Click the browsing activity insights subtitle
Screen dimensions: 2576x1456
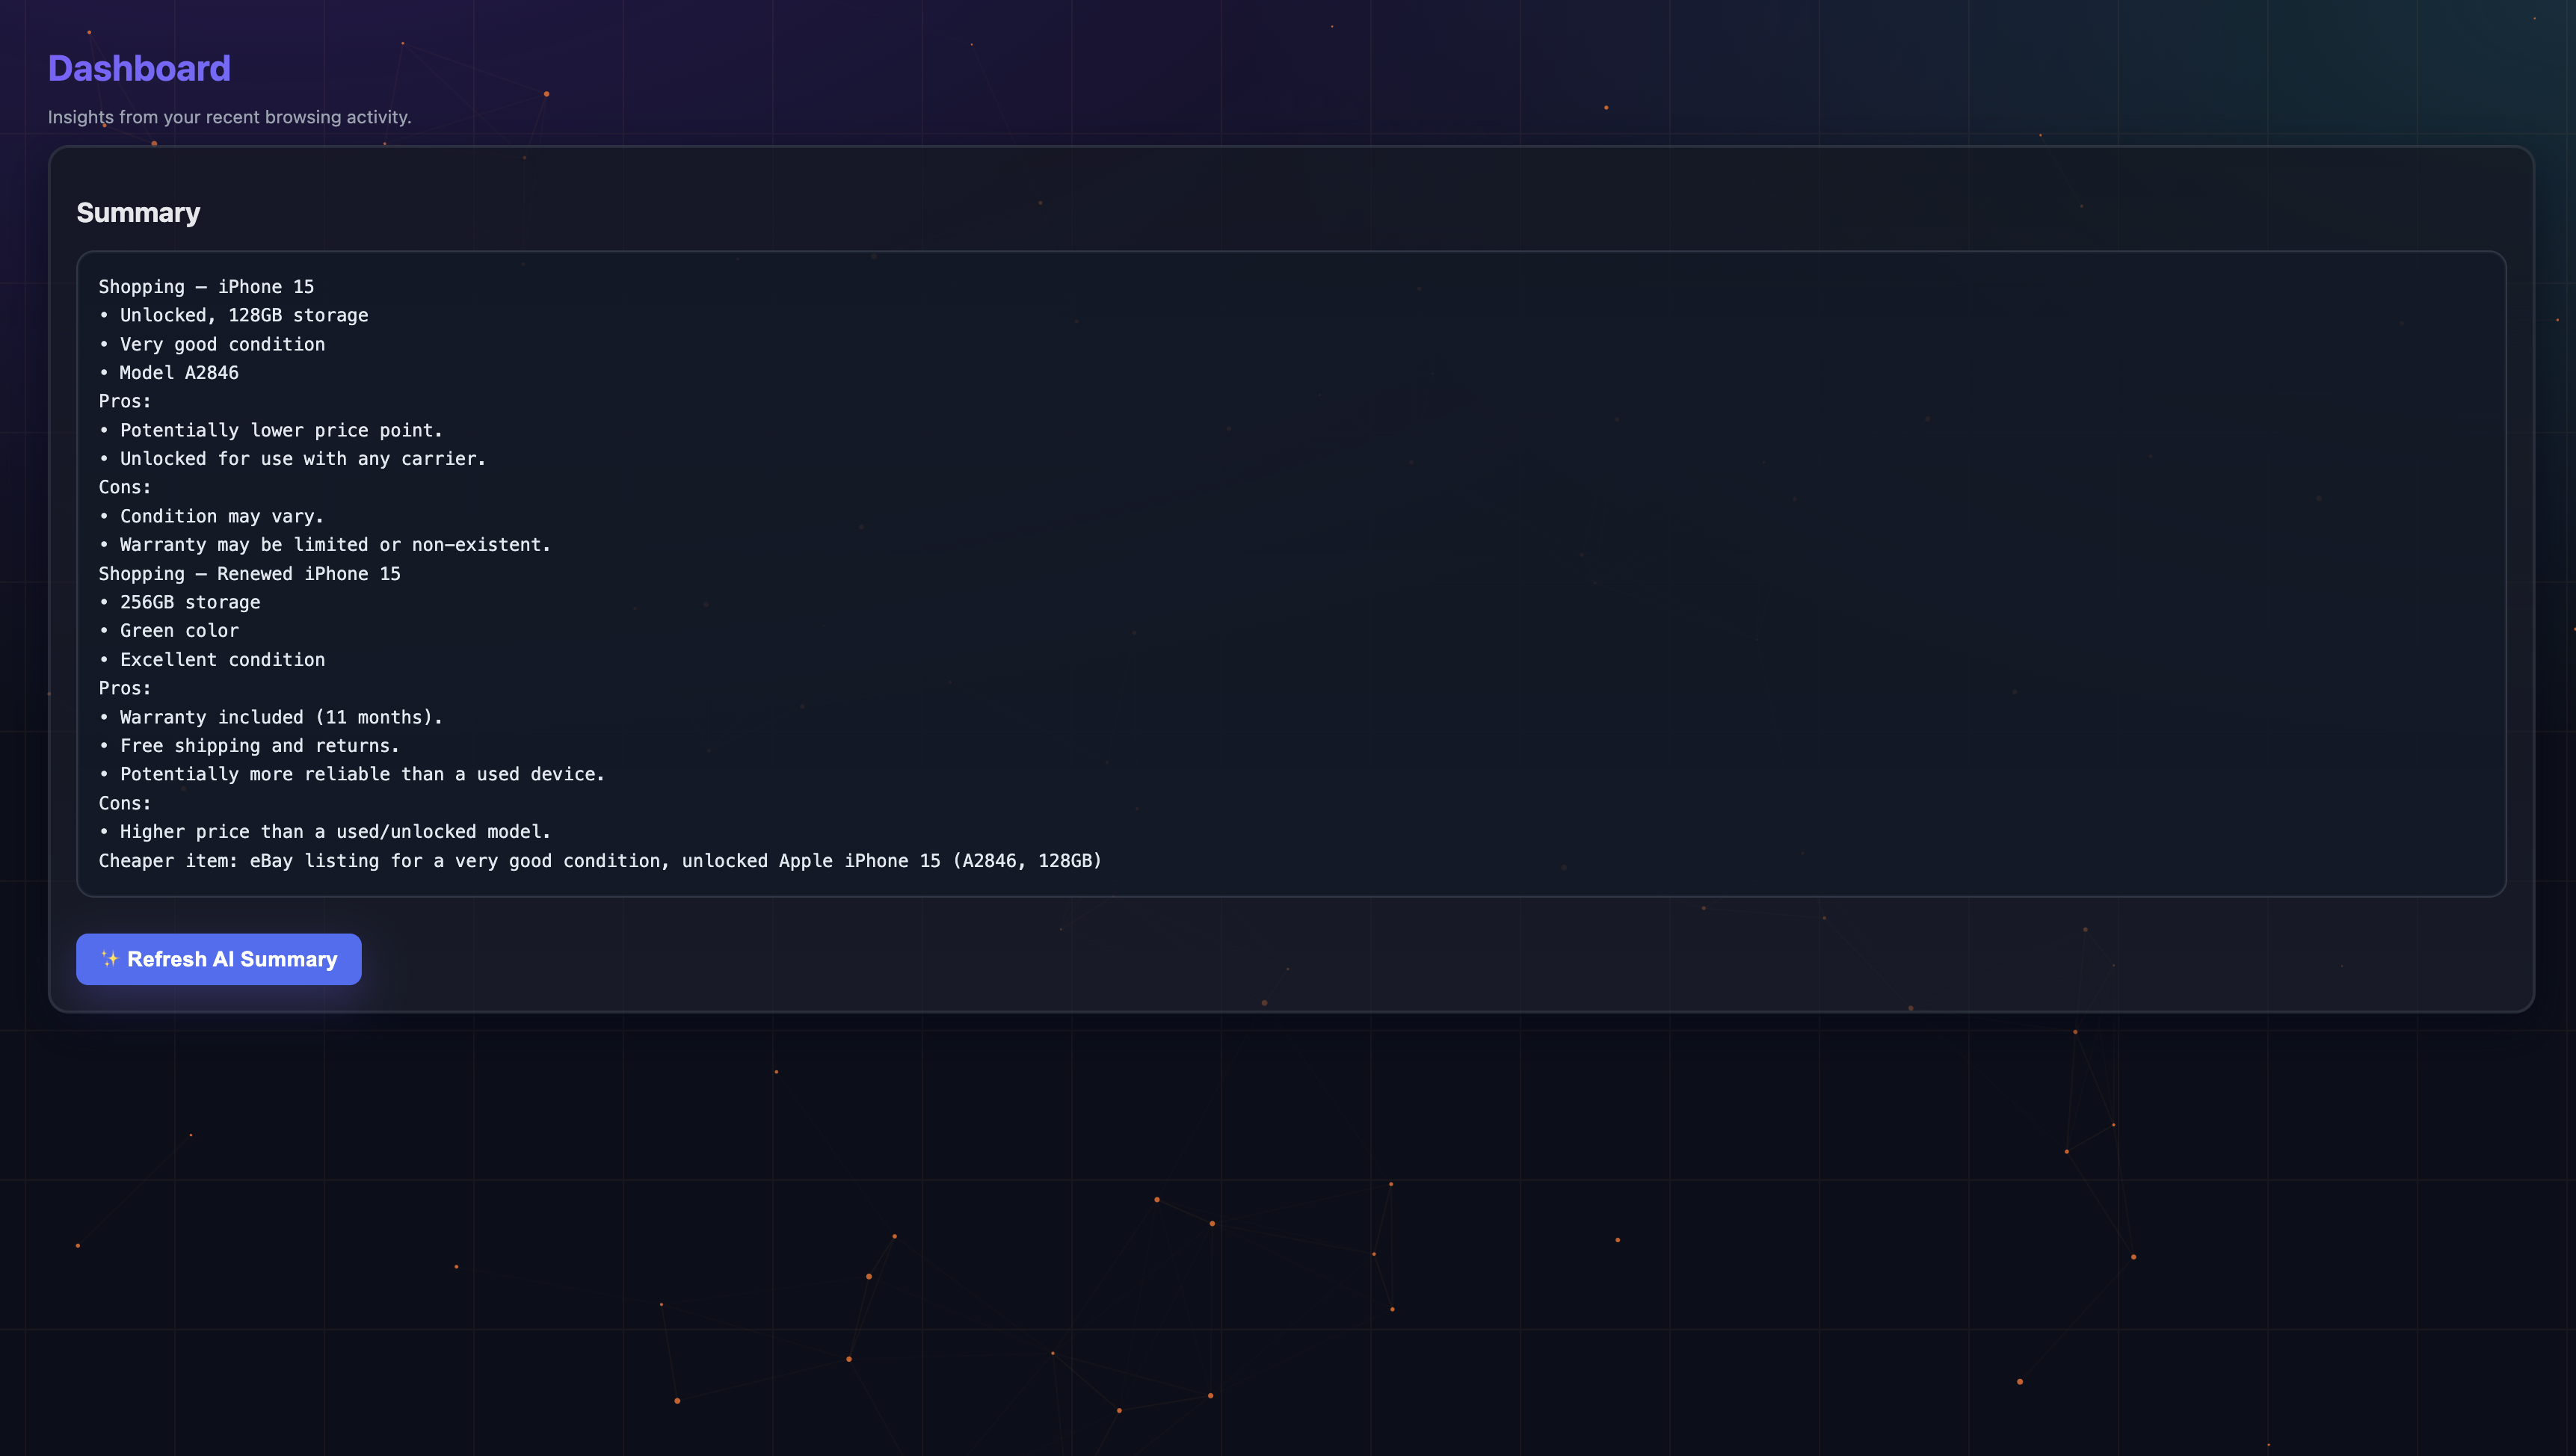click(229, 117)
